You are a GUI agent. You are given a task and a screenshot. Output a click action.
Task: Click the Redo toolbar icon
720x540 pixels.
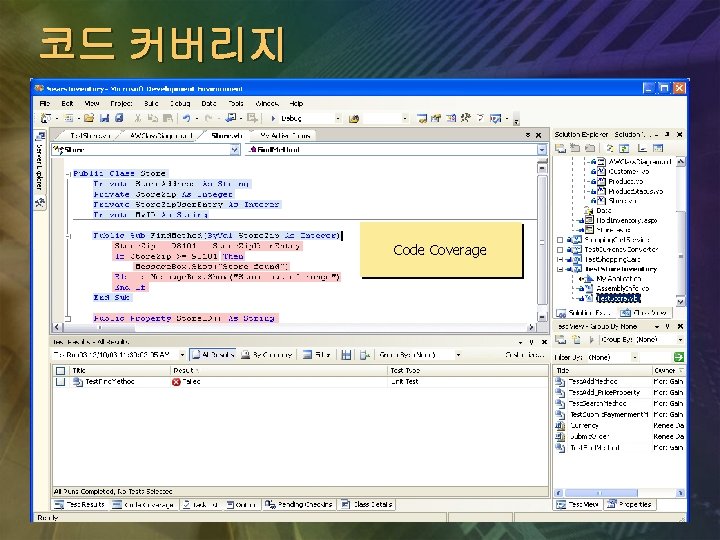point(208,118)
